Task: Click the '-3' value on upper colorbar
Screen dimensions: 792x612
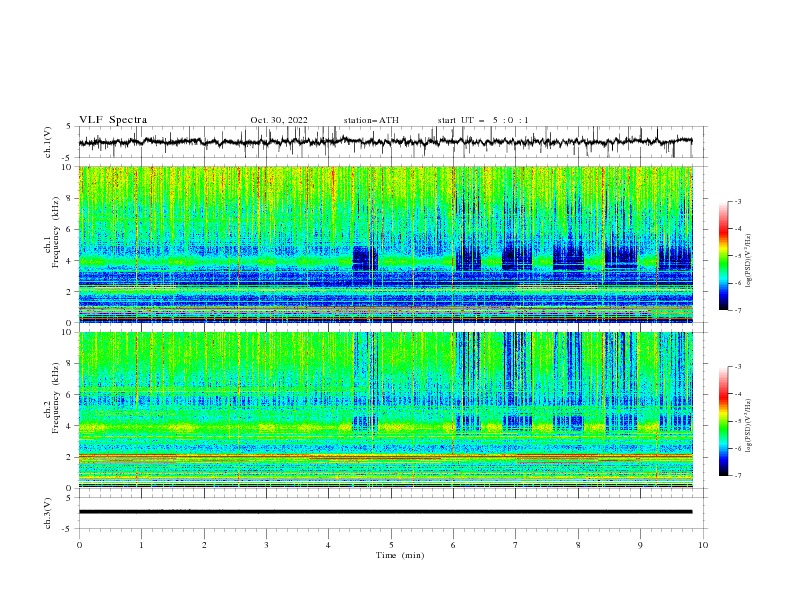Action: pos(738,201)
